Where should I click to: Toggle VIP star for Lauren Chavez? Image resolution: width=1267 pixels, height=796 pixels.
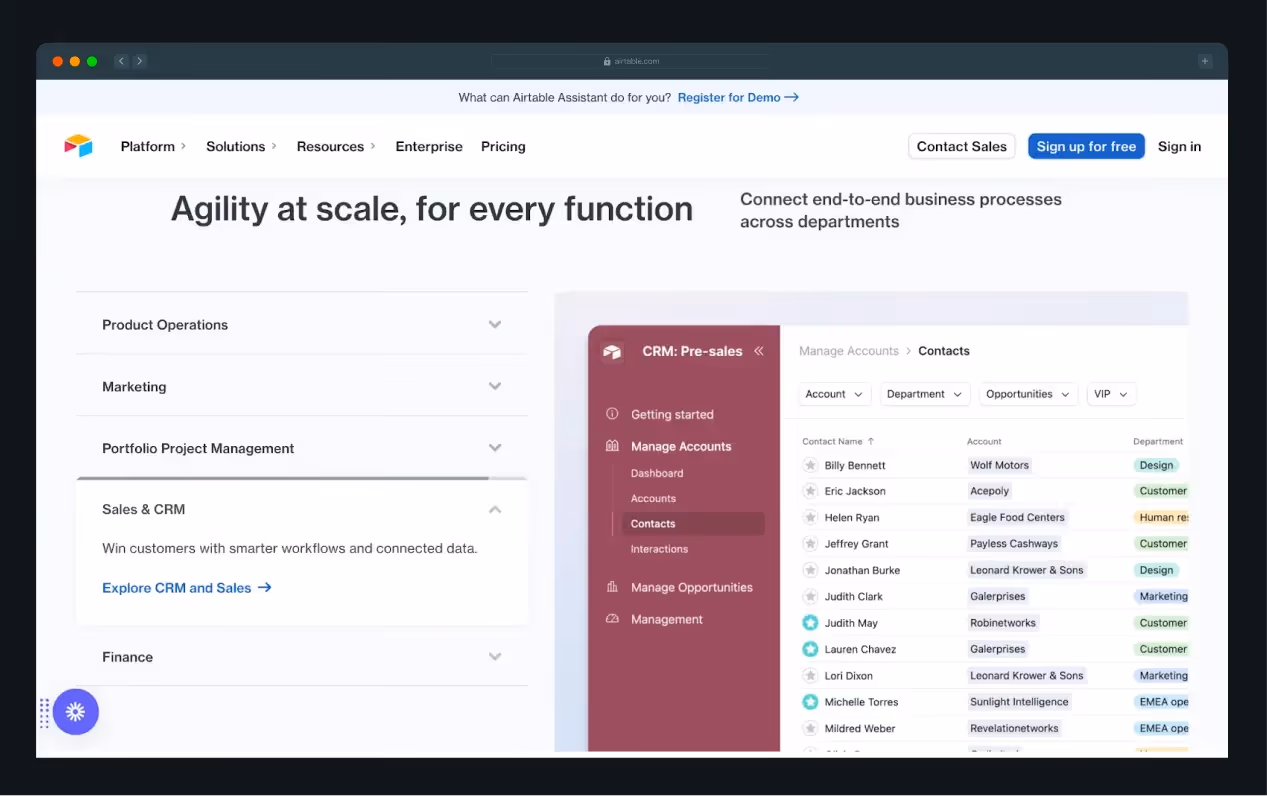(810, 649)
